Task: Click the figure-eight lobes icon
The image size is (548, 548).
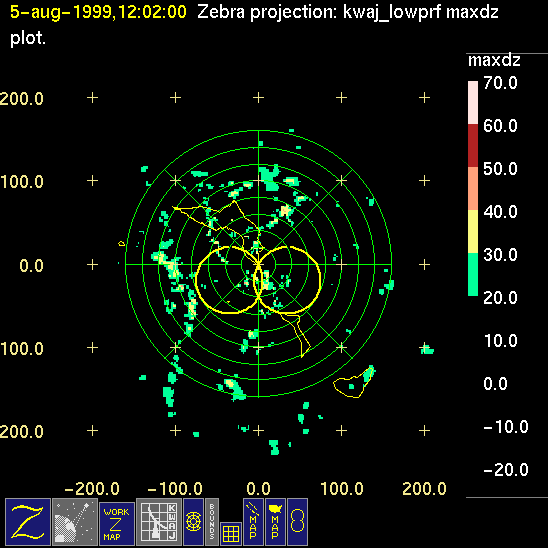Action: (297, 522)
